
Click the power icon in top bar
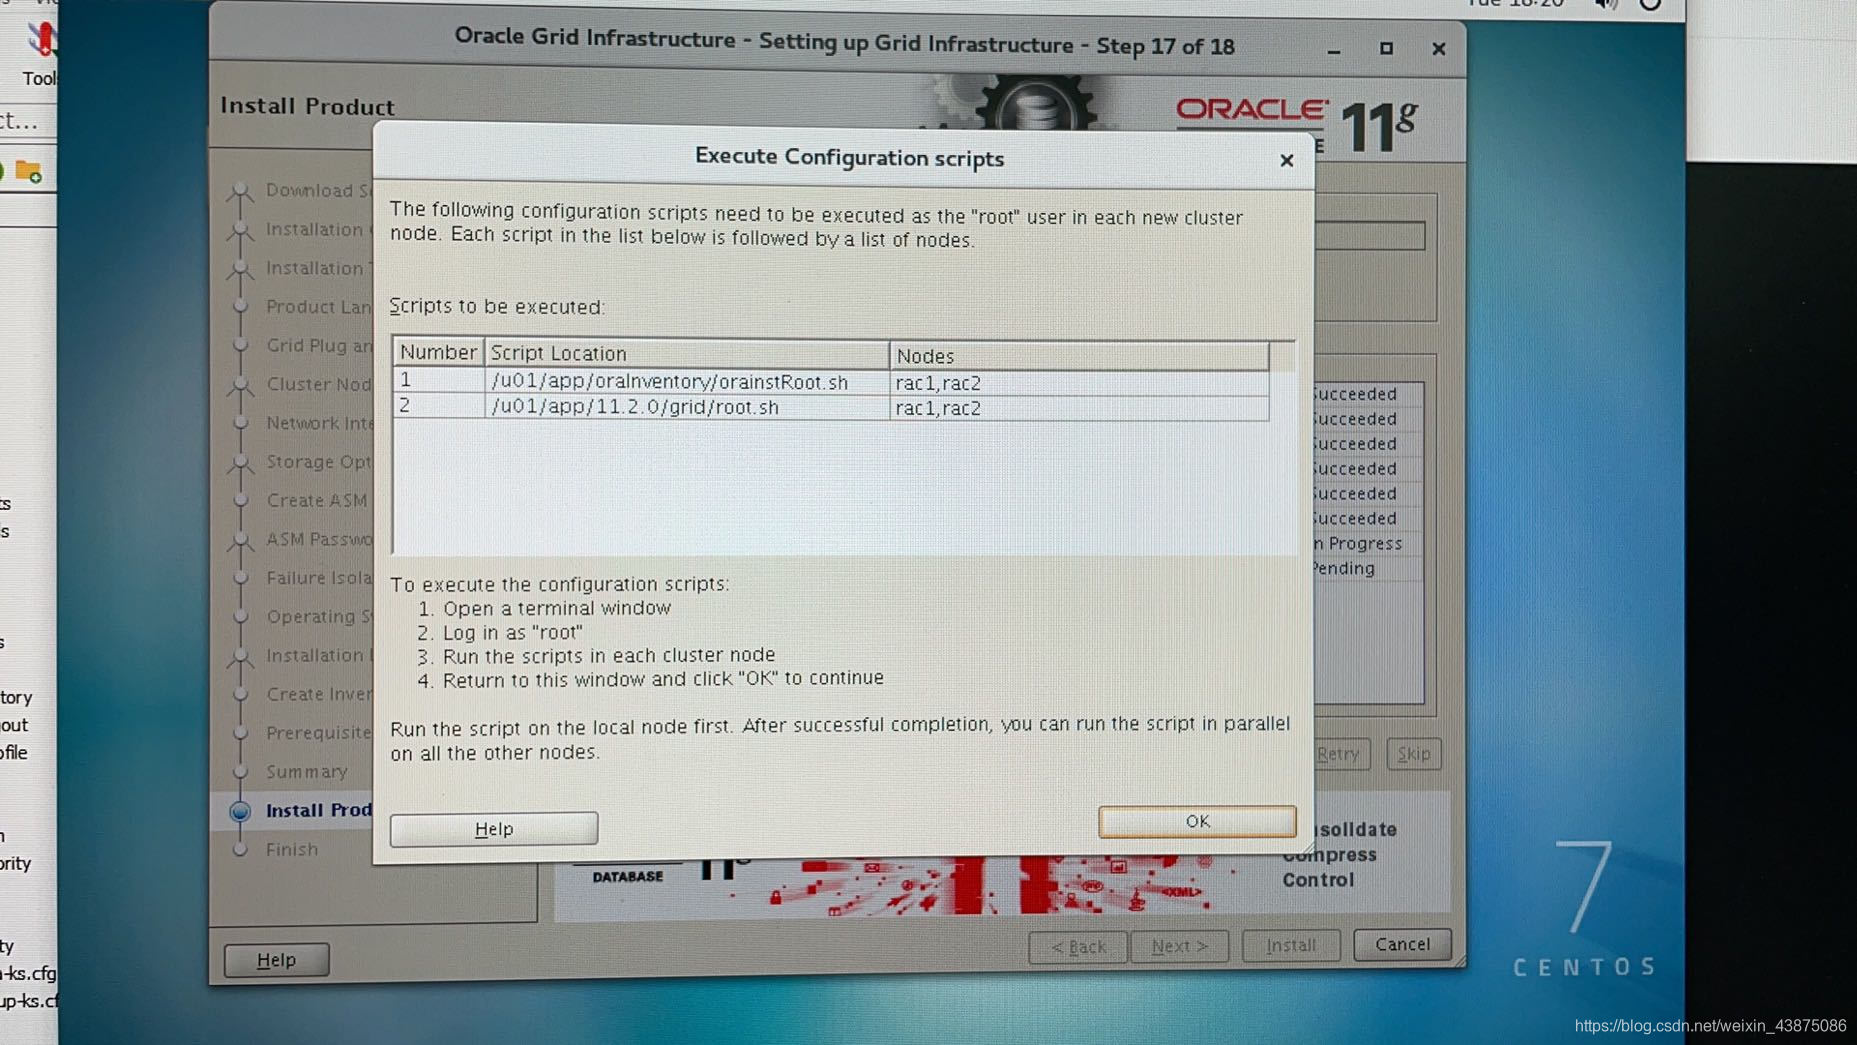[1650, 5]
